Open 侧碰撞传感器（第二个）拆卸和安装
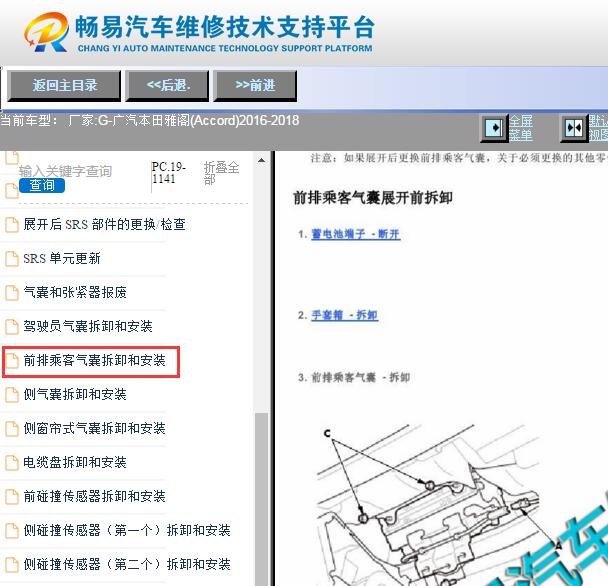 coord(127,564)
